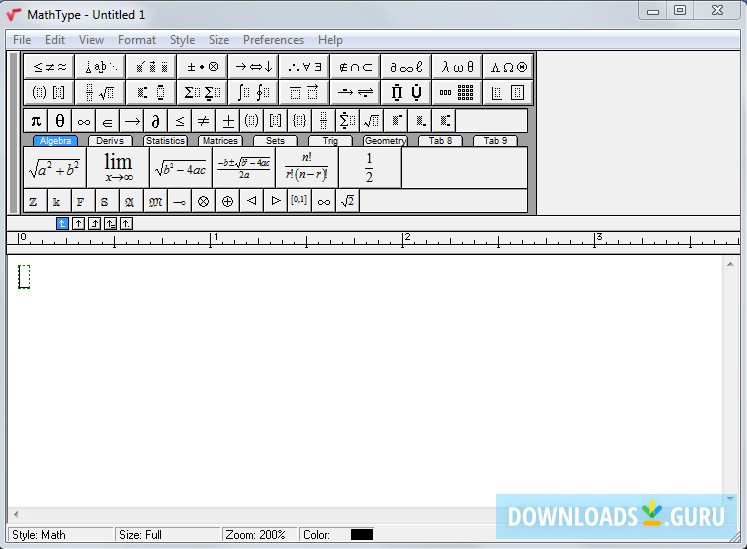Open the lowercase Greek letters palette
Viewport: 747px width, 549px height.
[x=458, y=67]
